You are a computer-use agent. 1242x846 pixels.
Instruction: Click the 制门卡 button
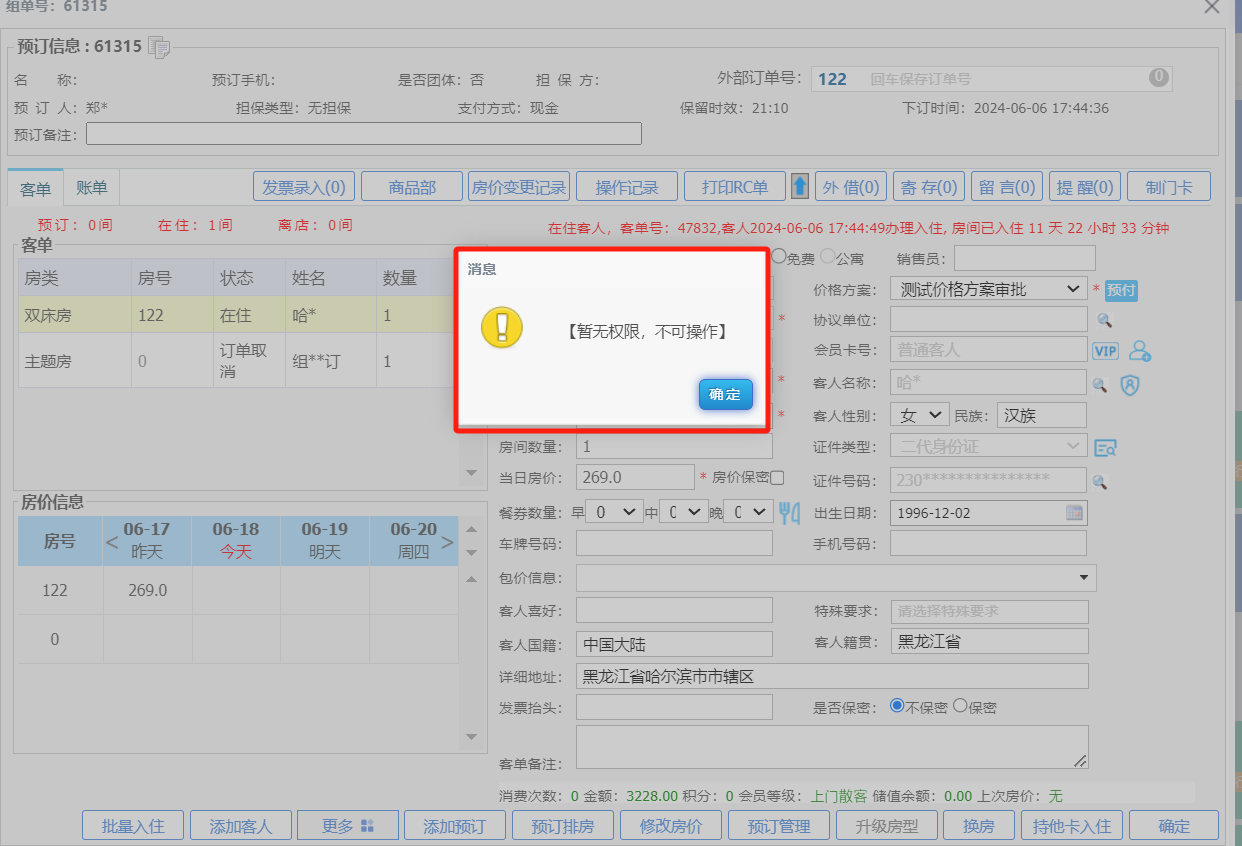[1168, 187]
